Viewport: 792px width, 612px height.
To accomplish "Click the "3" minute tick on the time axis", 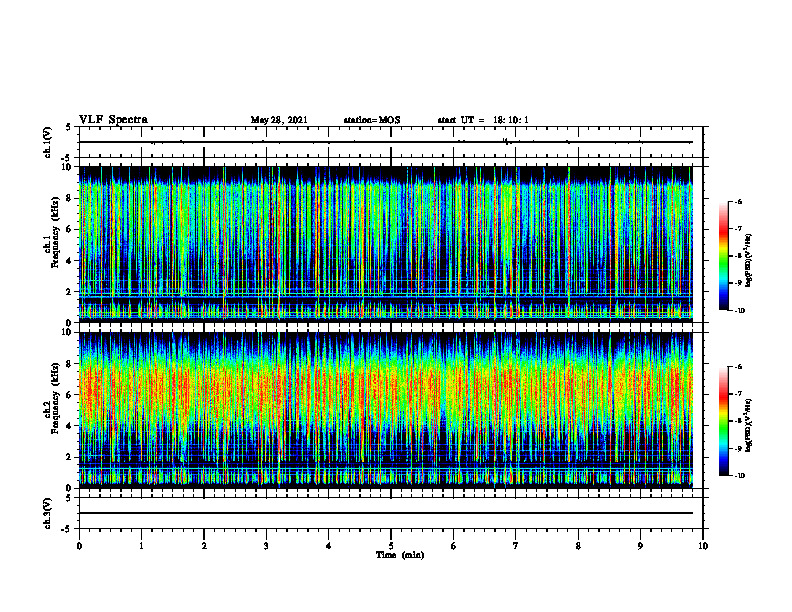I will tap(266, 546).
